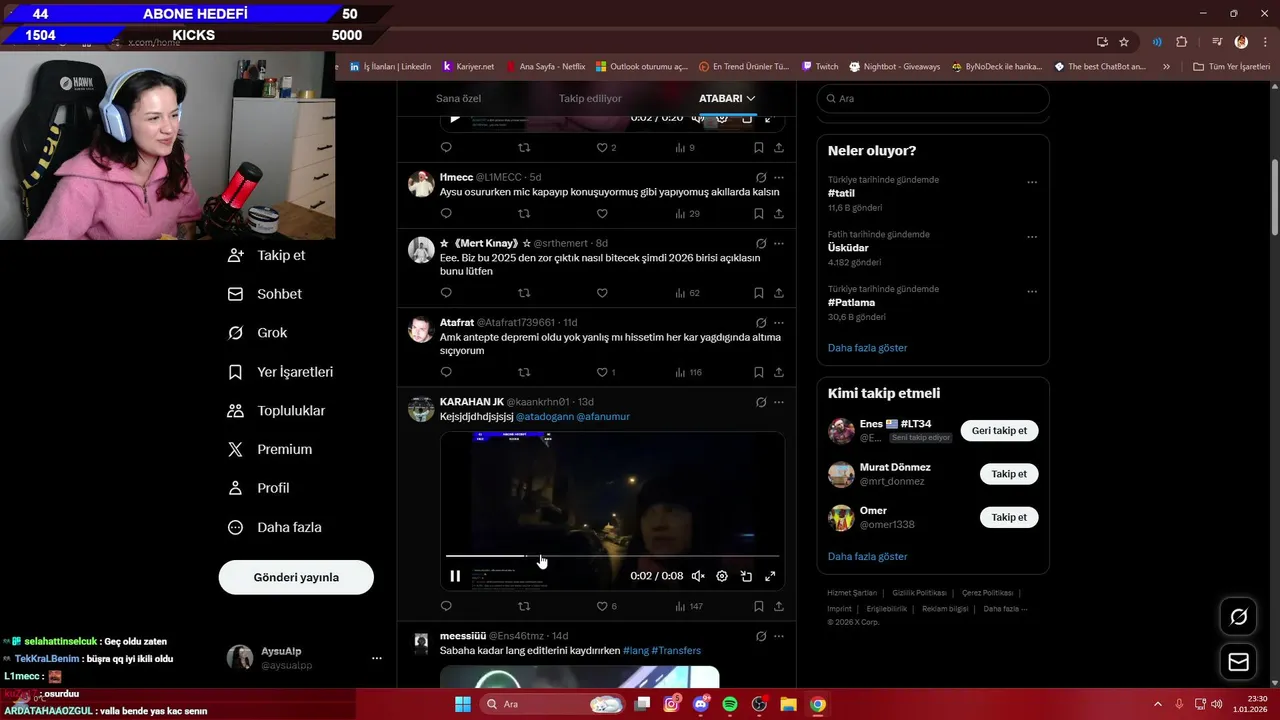This screenshot has height=720, width=1280.
Task: Open the #lang hashtag link
Action: tap(635, 650)
